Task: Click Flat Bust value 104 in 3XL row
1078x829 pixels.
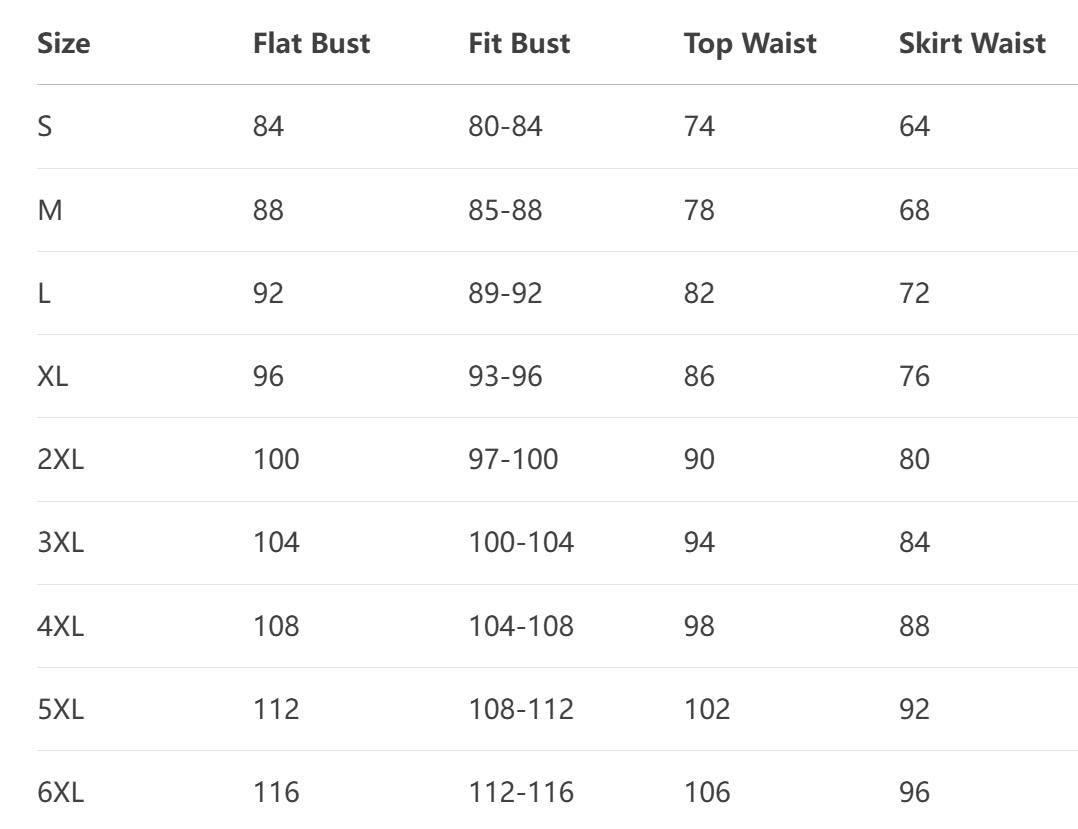Action: click(x=276, y=542)
